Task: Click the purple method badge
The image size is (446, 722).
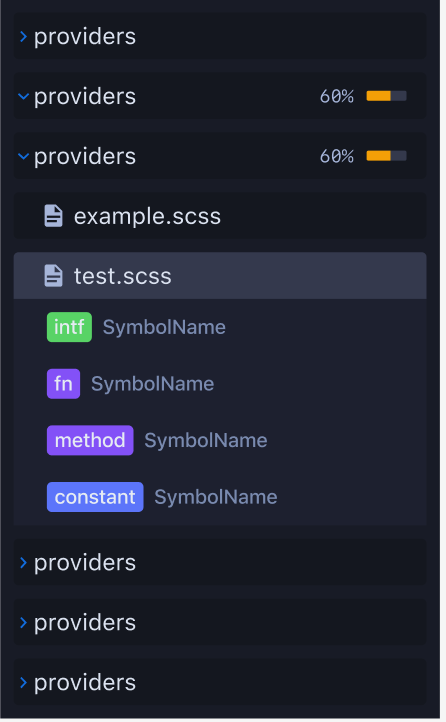Action: [90, 441]
